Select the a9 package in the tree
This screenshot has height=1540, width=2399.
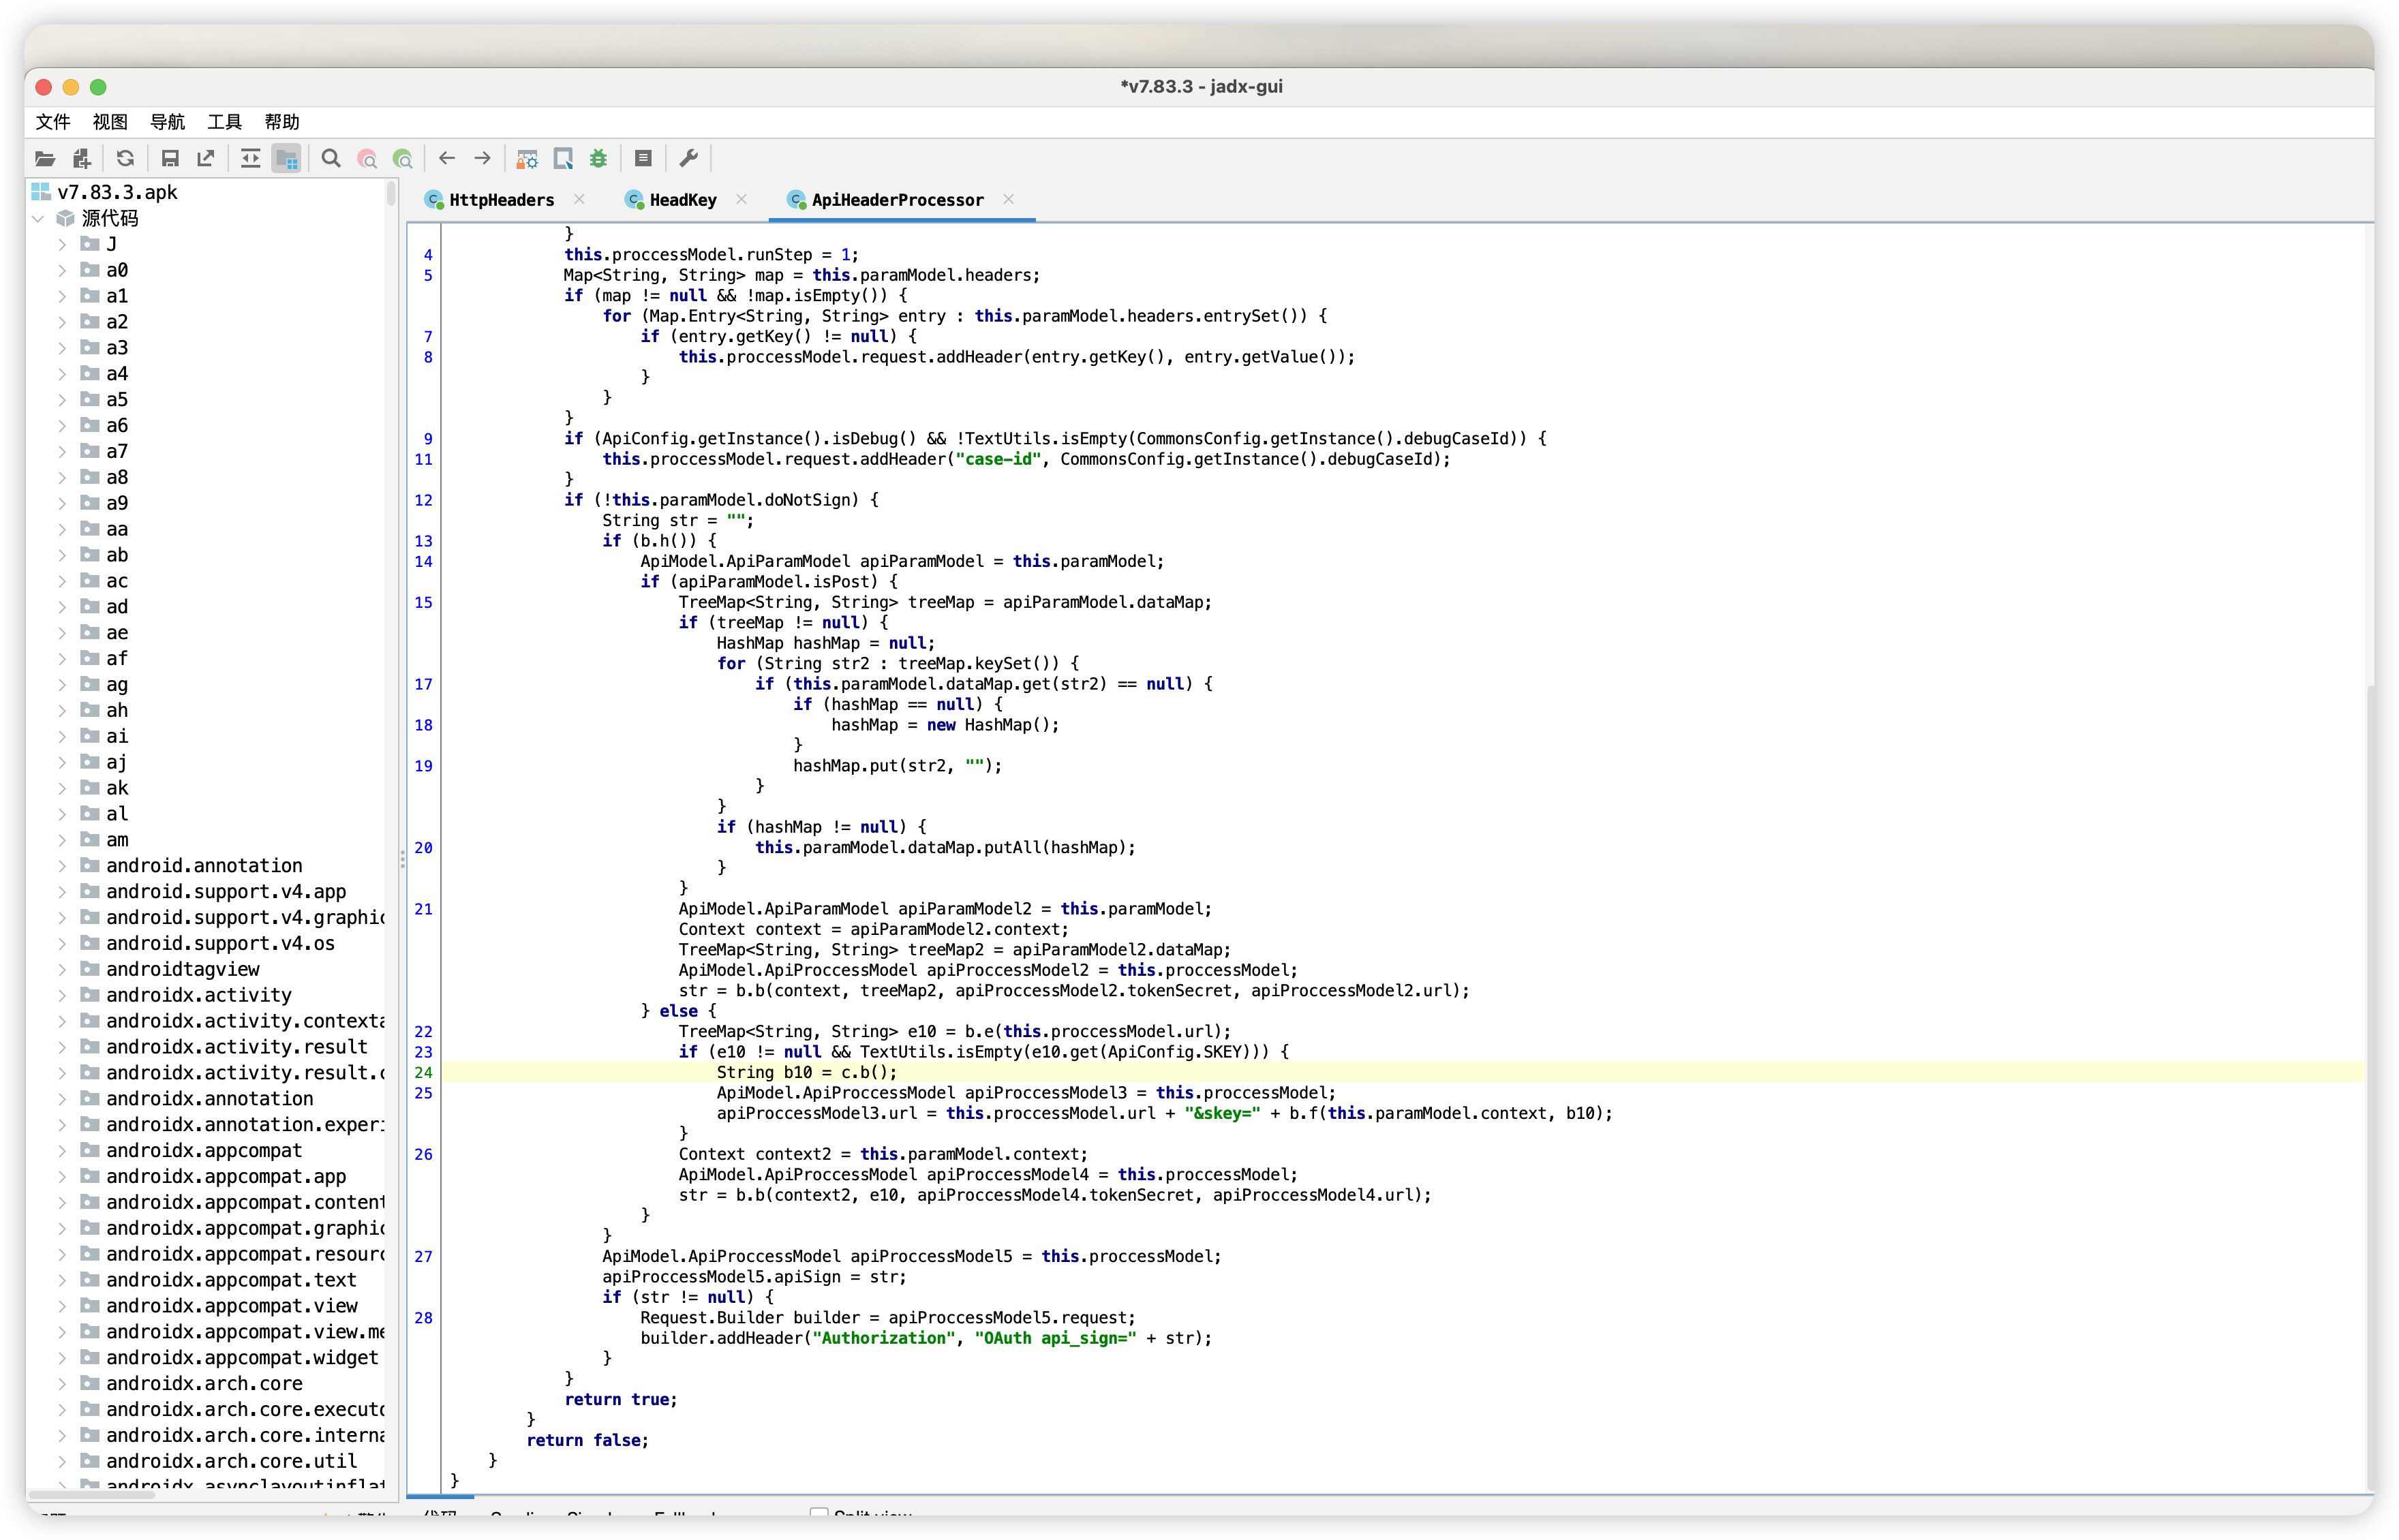pos(117,503)
